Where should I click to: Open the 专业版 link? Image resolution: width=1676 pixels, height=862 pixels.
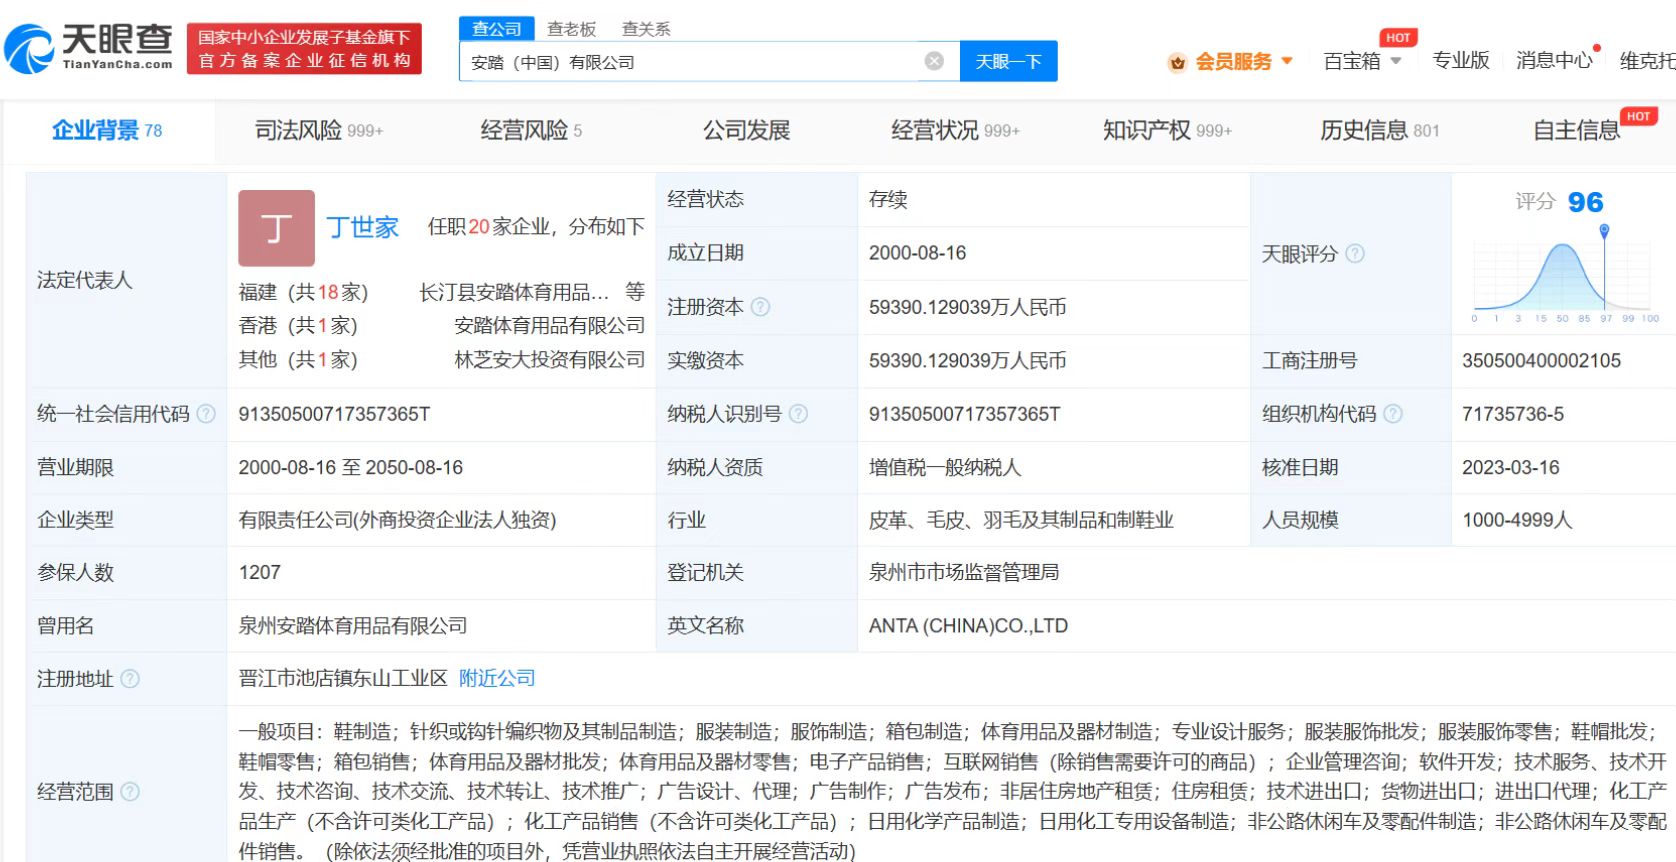pos(1461,61)
